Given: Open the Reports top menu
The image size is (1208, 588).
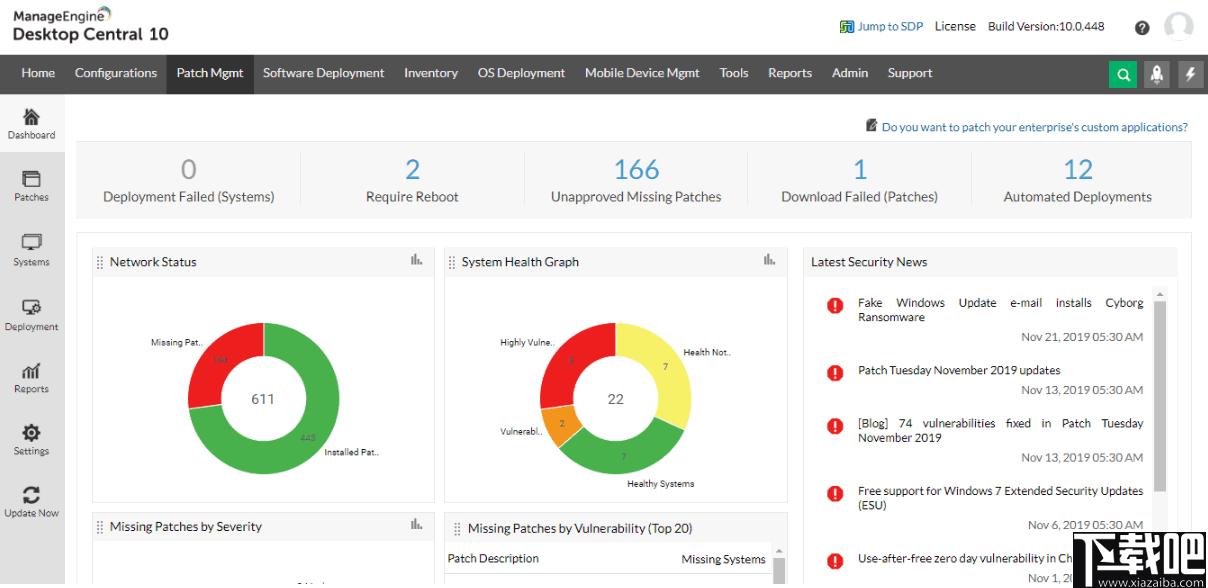Looking at the screenshot, I should click(x=790, y=73).
